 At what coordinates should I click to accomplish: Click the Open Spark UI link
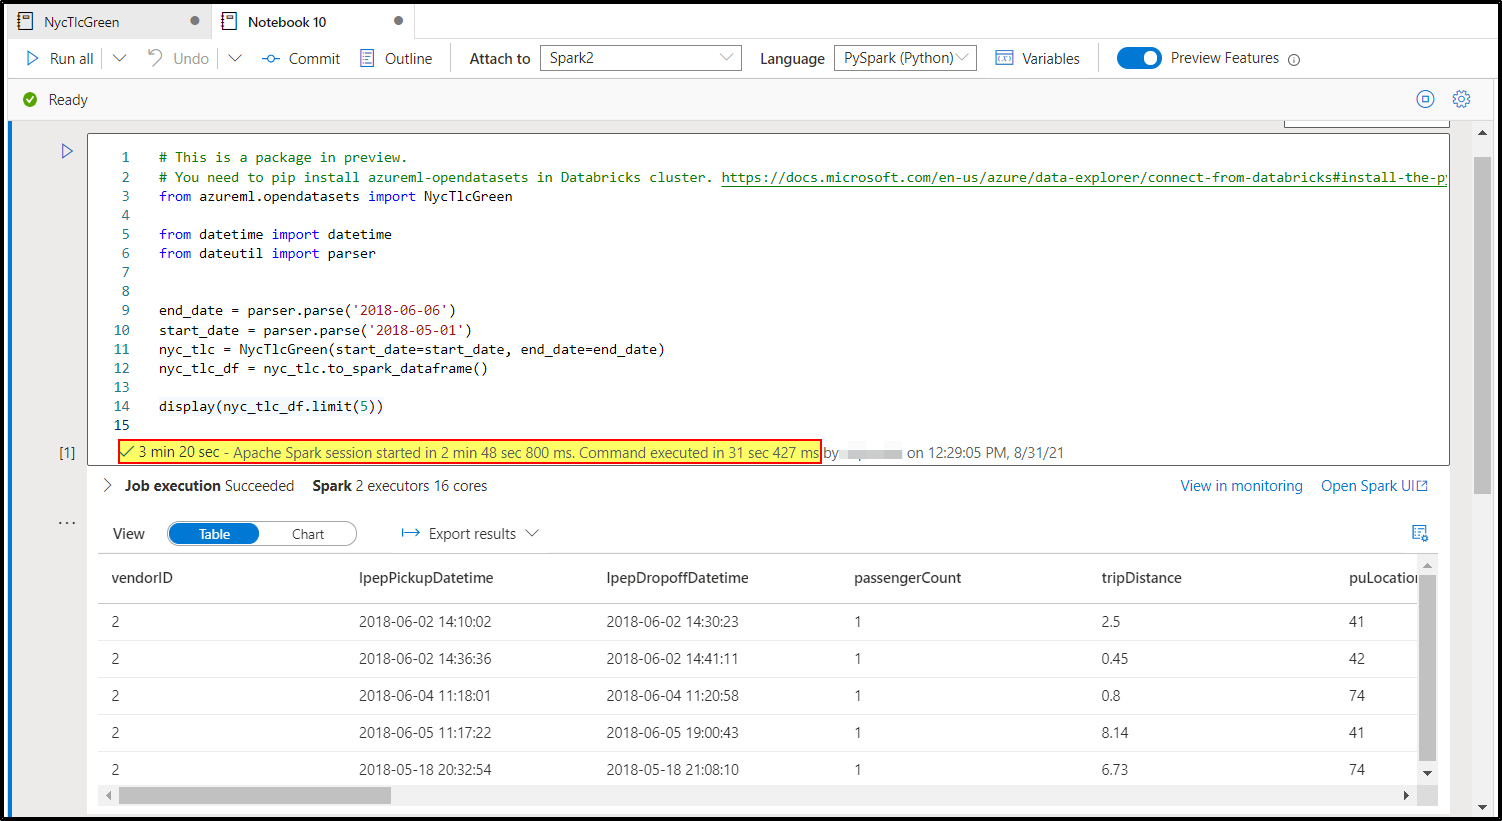coord(1374,486)
